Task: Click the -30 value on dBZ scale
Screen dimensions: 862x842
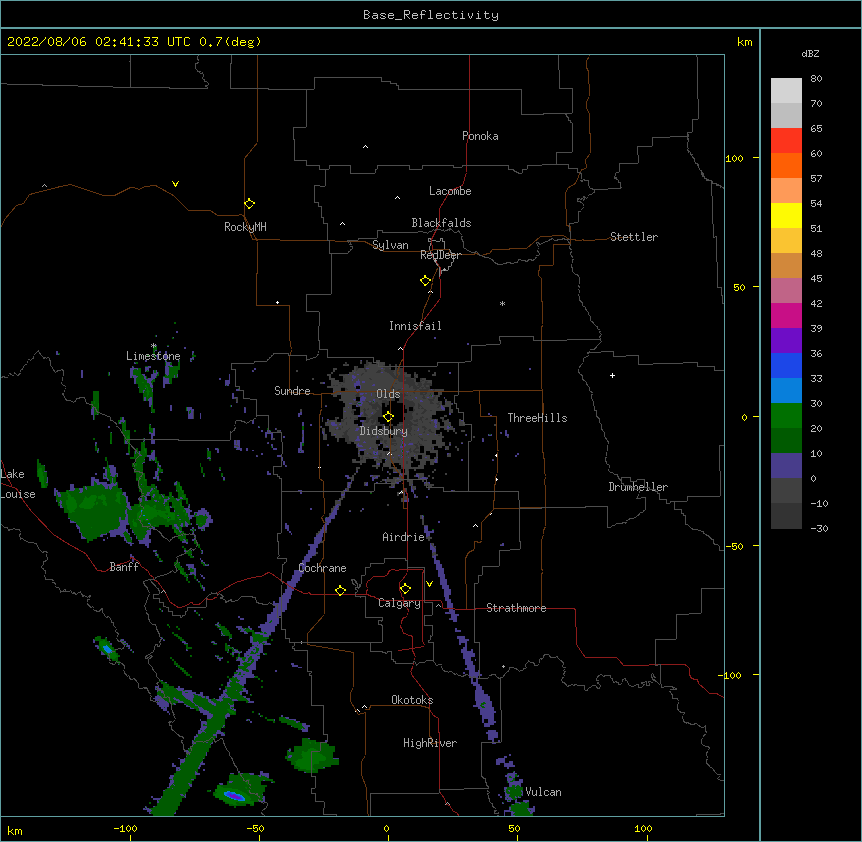Action: pyautogui.click(x=819, y=528)
